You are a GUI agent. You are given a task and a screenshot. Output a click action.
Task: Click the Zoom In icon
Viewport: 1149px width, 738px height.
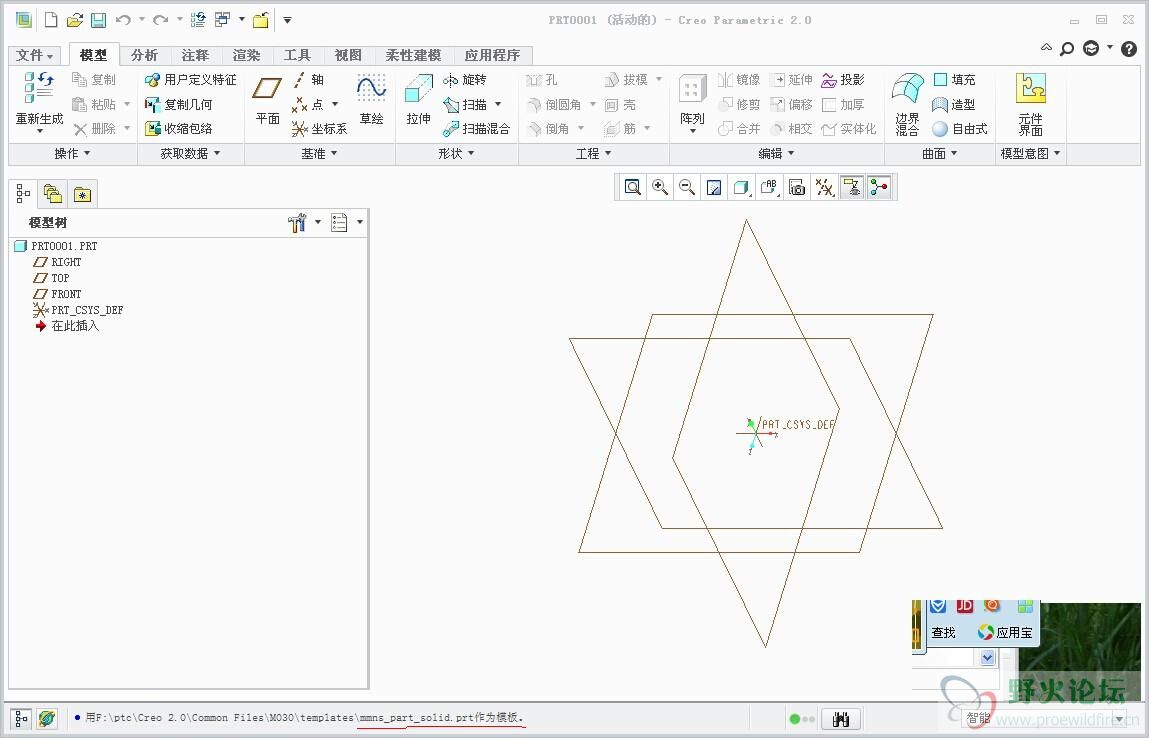coord(660,188)
